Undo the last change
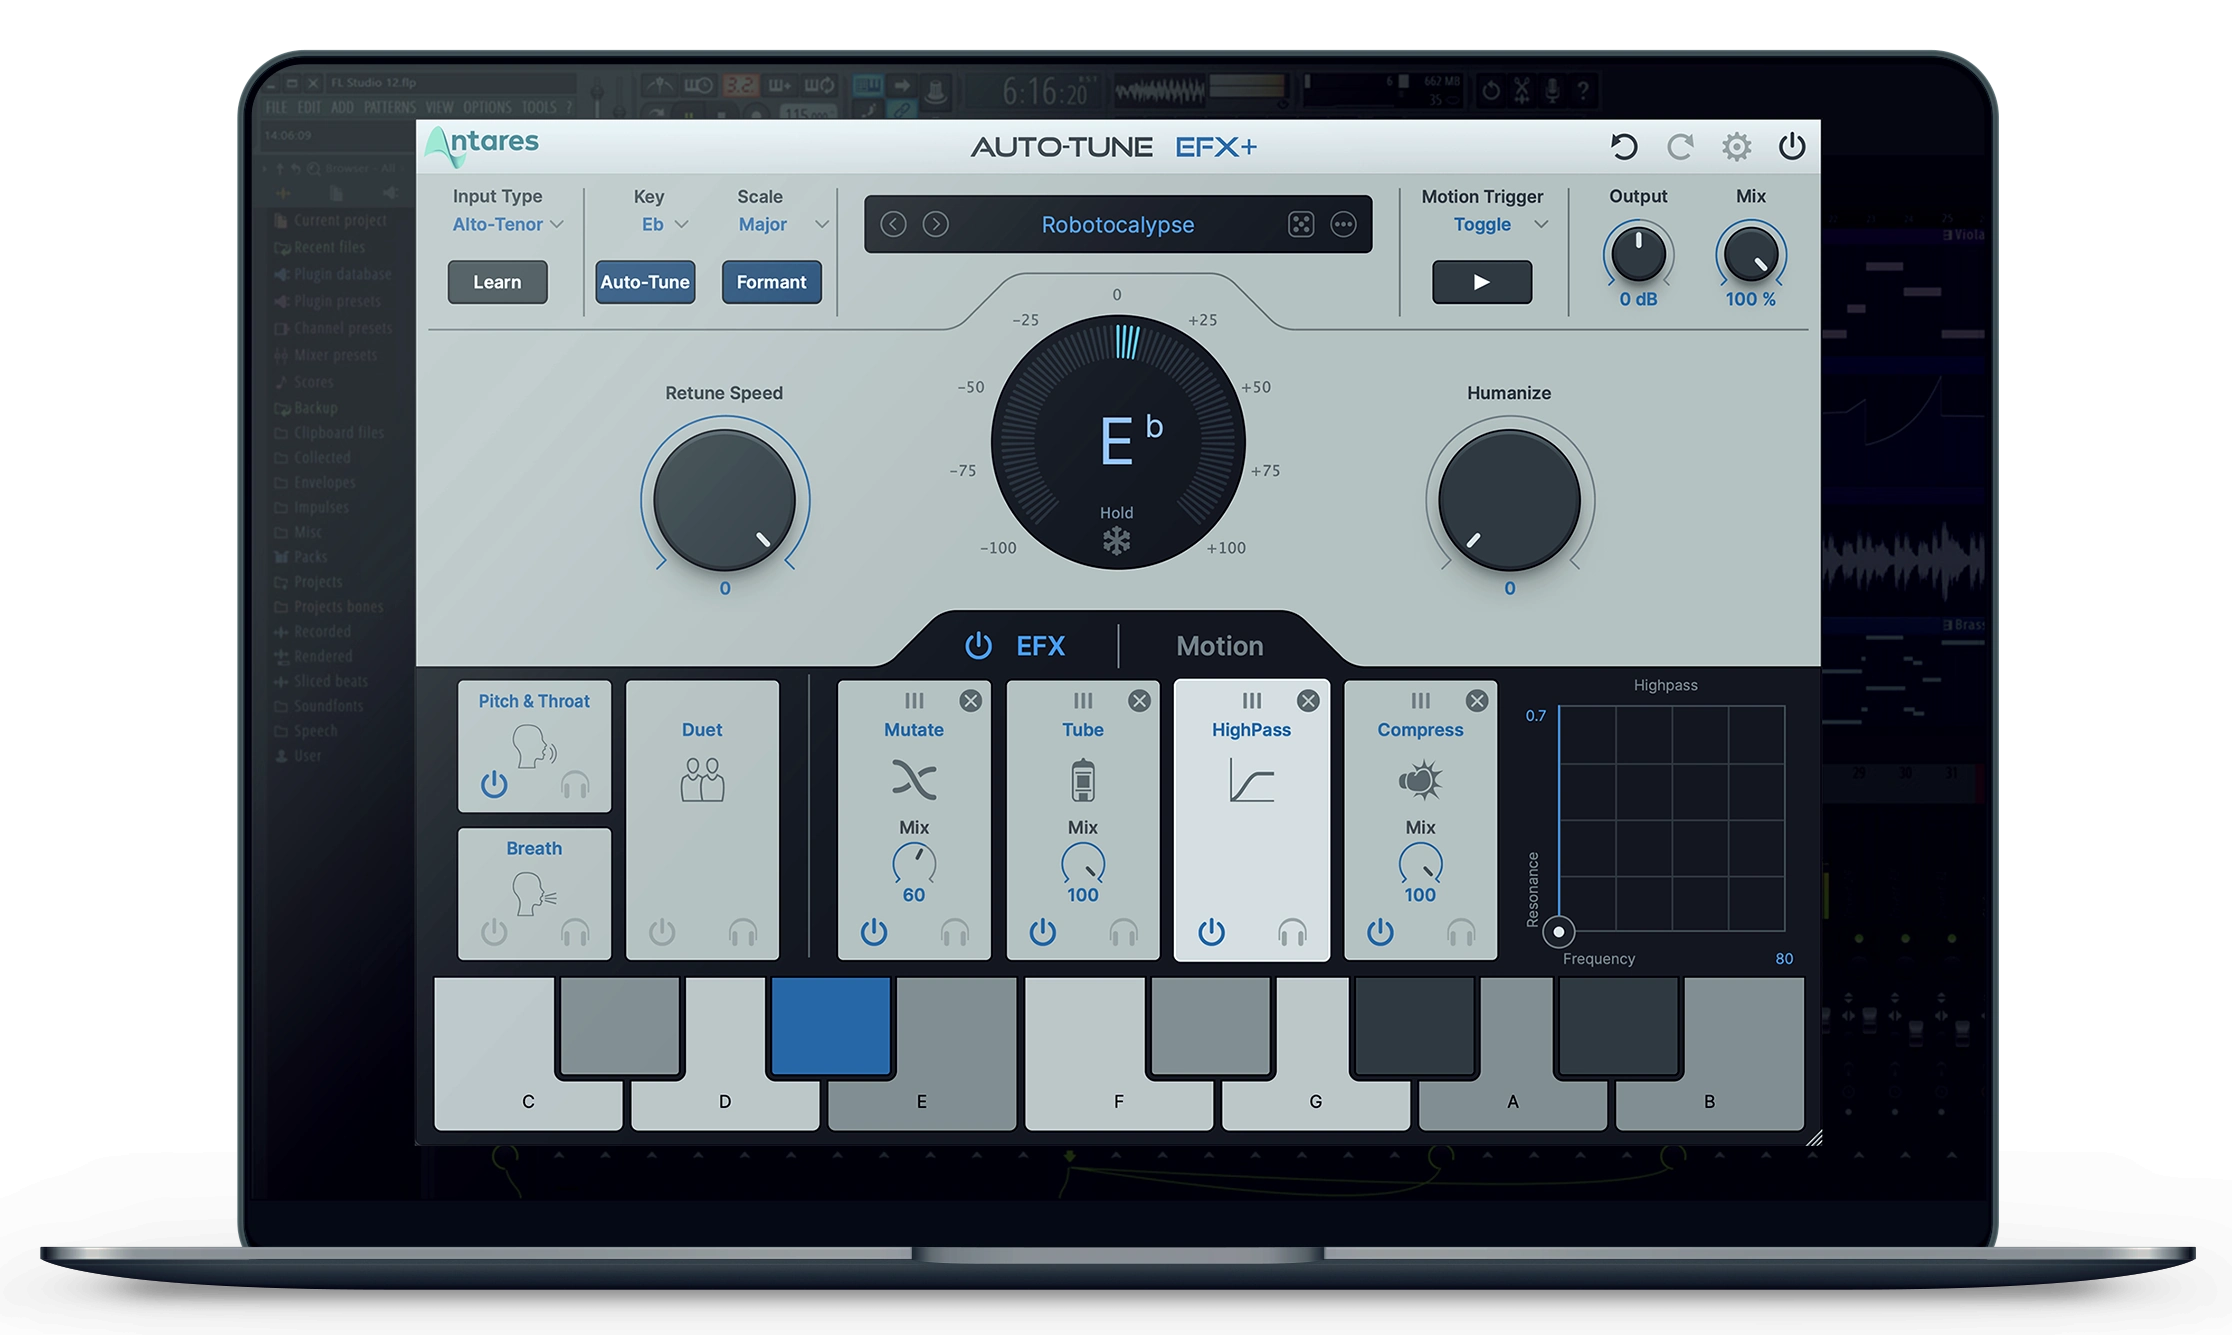This screenshot has width=2232, height=1335. pyautogui.click(x=1624, y=146)
